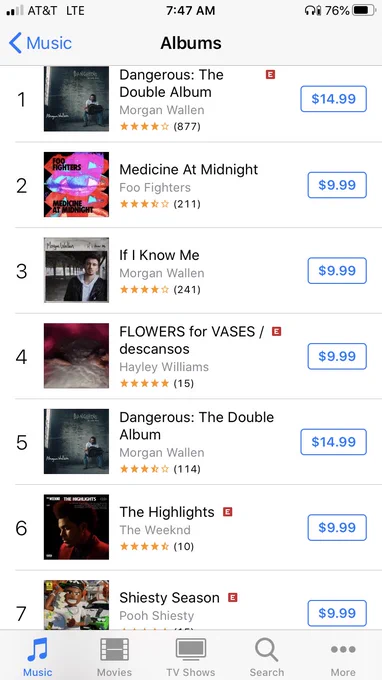Image resolution: width=382 pixels, height=680 pixels.
Task: Select If I Know Me title
Action: click(x=159, y=255)
